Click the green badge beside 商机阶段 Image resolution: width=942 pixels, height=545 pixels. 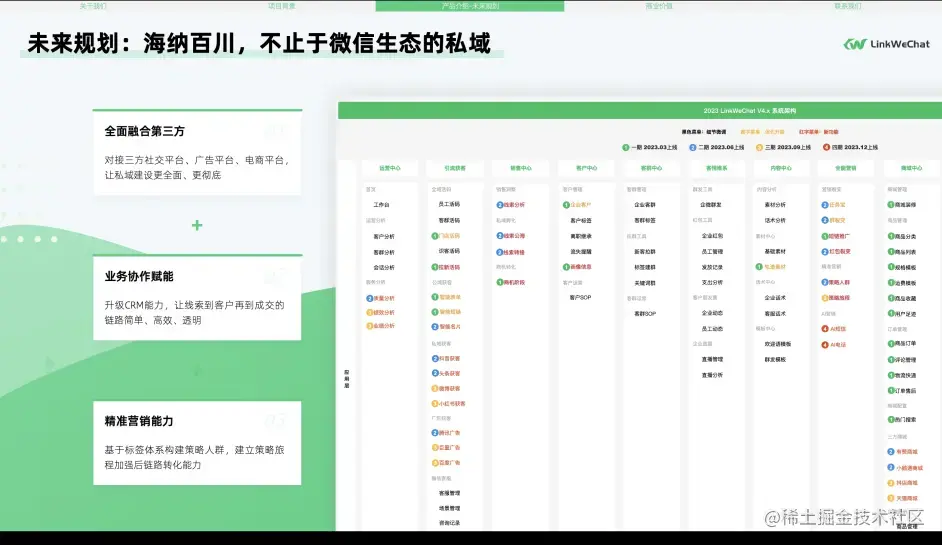pos(499,282)
